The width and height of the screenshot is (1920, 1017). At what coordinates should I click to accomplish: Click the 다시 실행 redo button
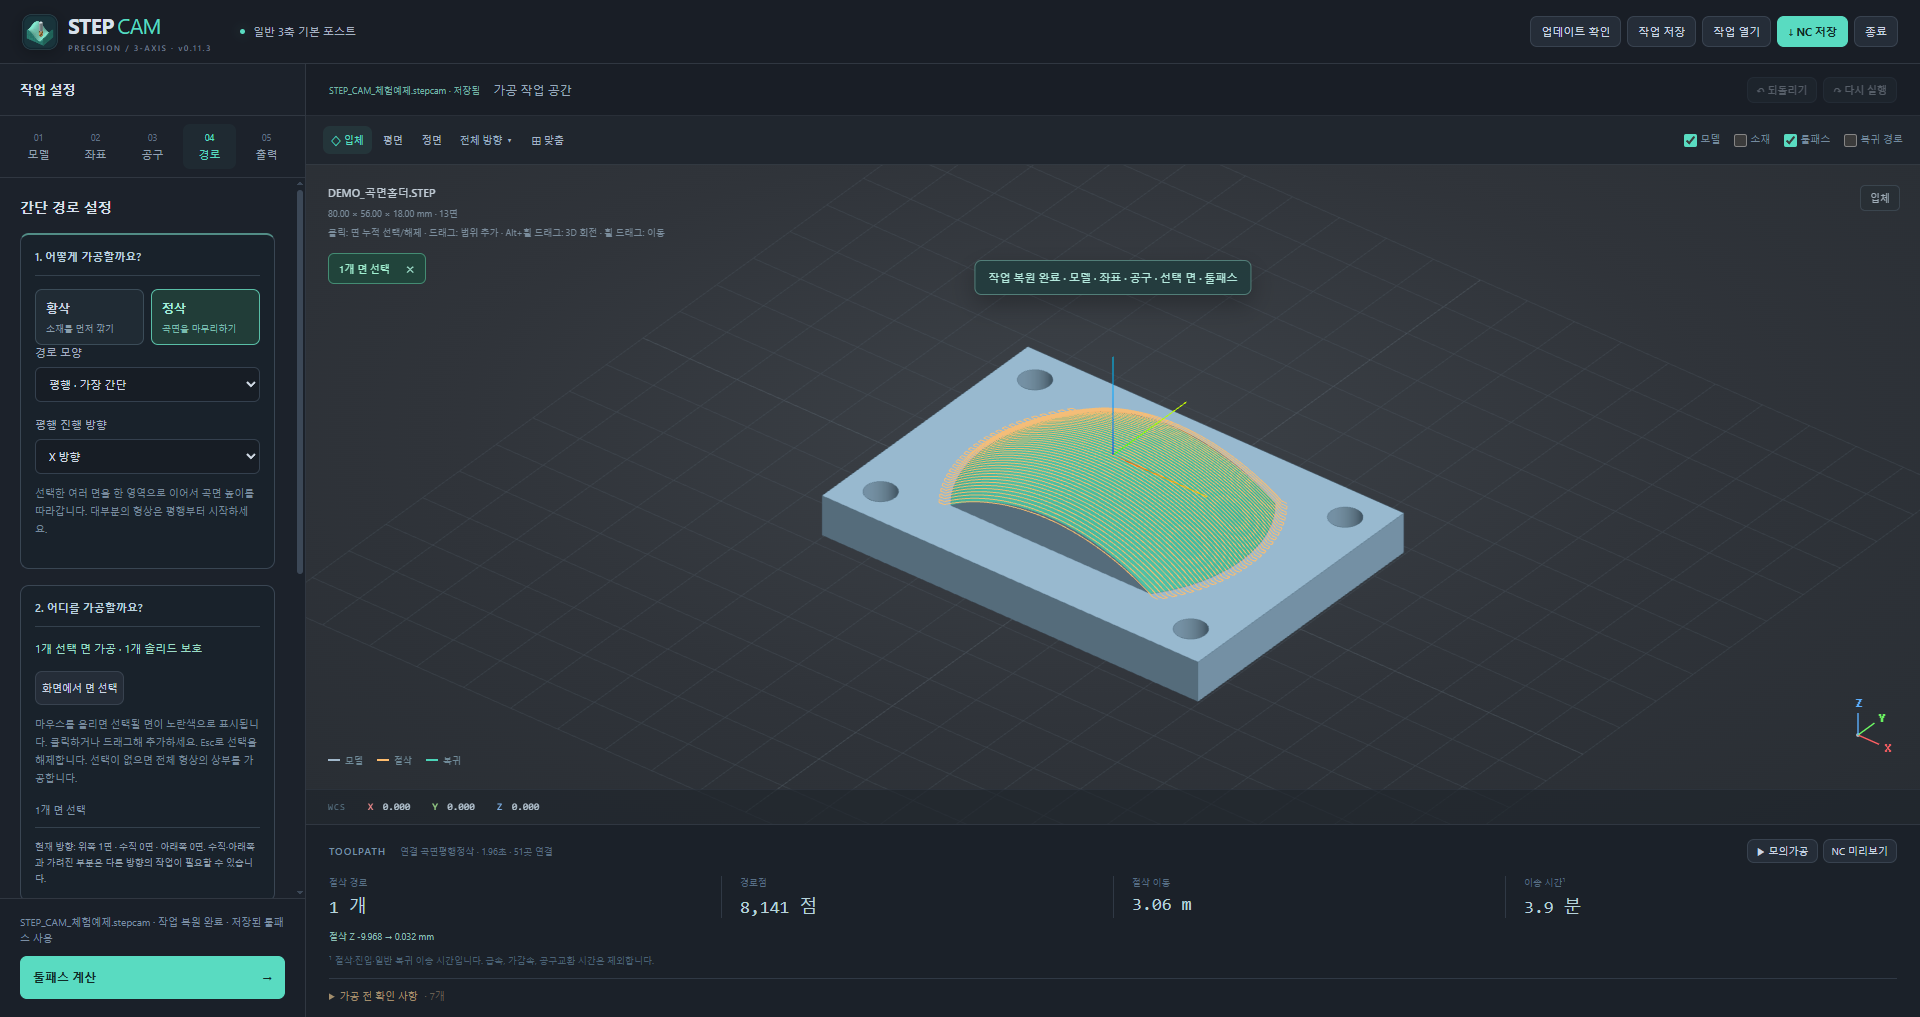1860,90
